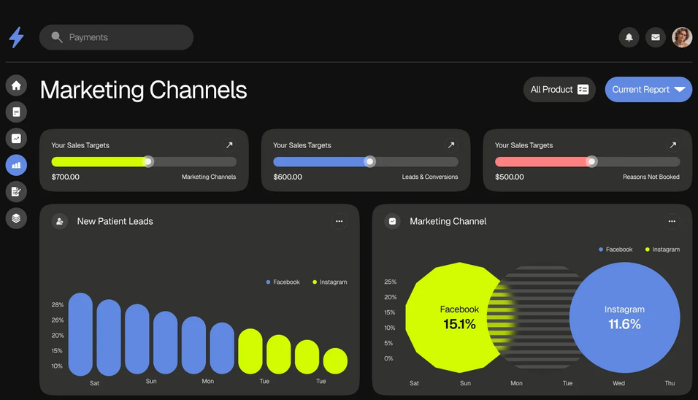Viewport: 698px width, 400px height.
Task: Expand the Reasons Not Booked target arrow
Action: [x=673, y=145]
